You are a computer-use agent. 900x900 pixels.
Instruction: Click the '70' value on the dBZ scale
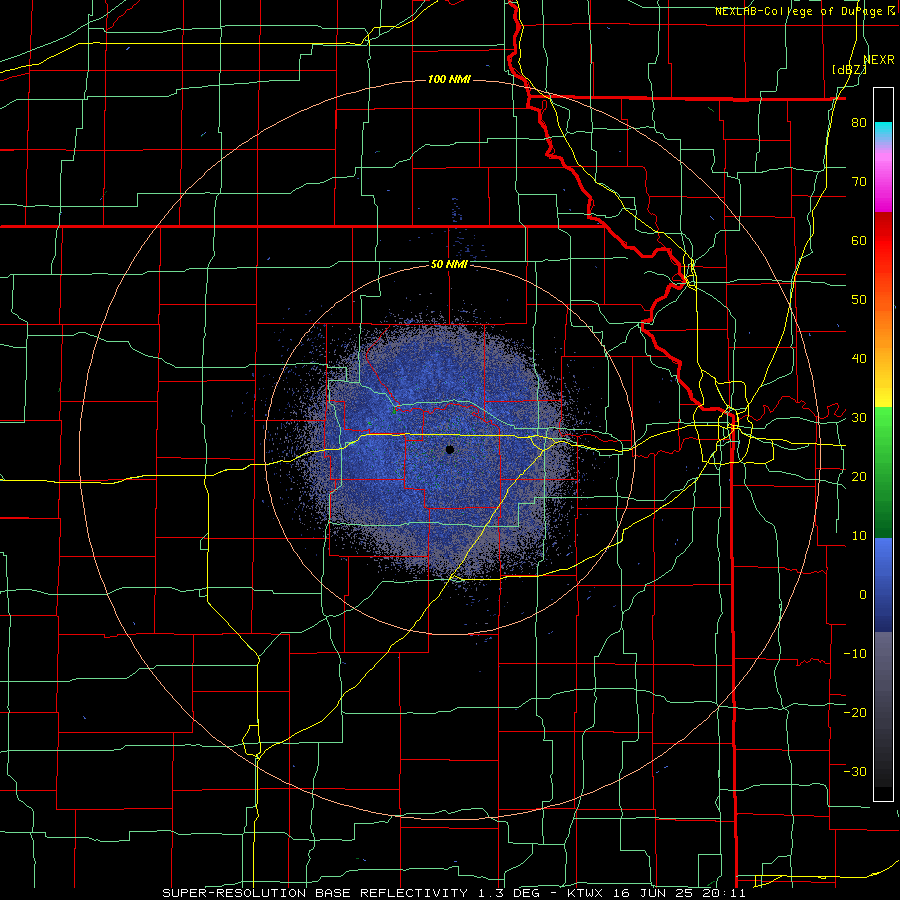[x=859, y=181]
